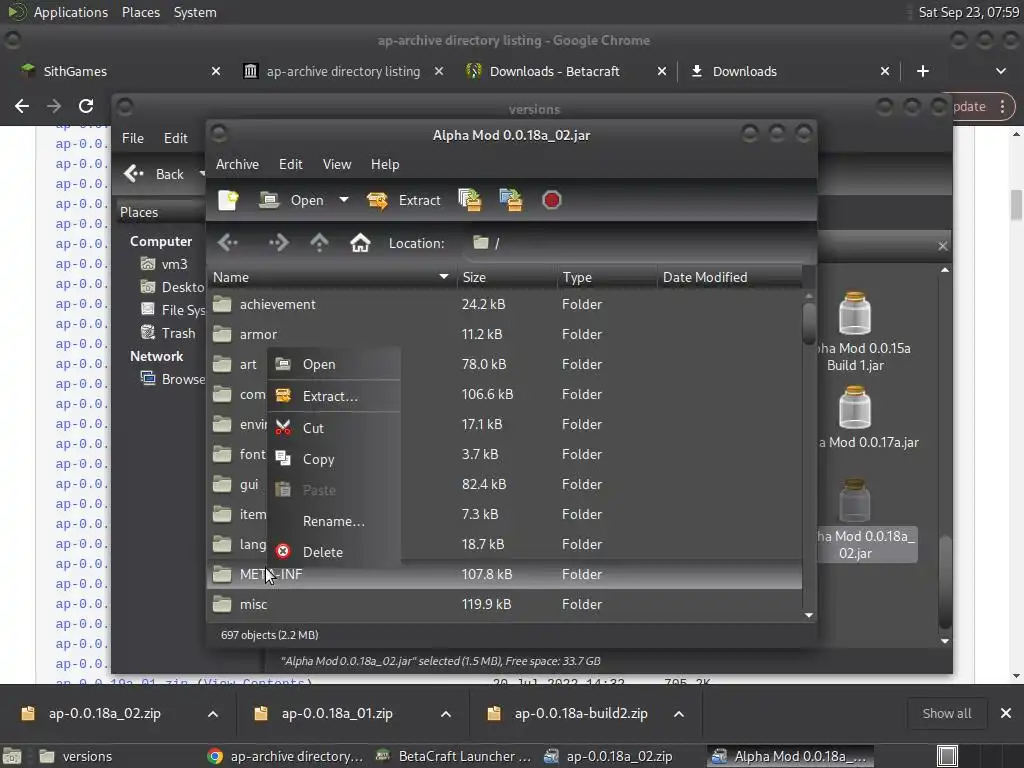Switch to ap-archive directory listing tab
1024x768 pixels.
(343, 71)
